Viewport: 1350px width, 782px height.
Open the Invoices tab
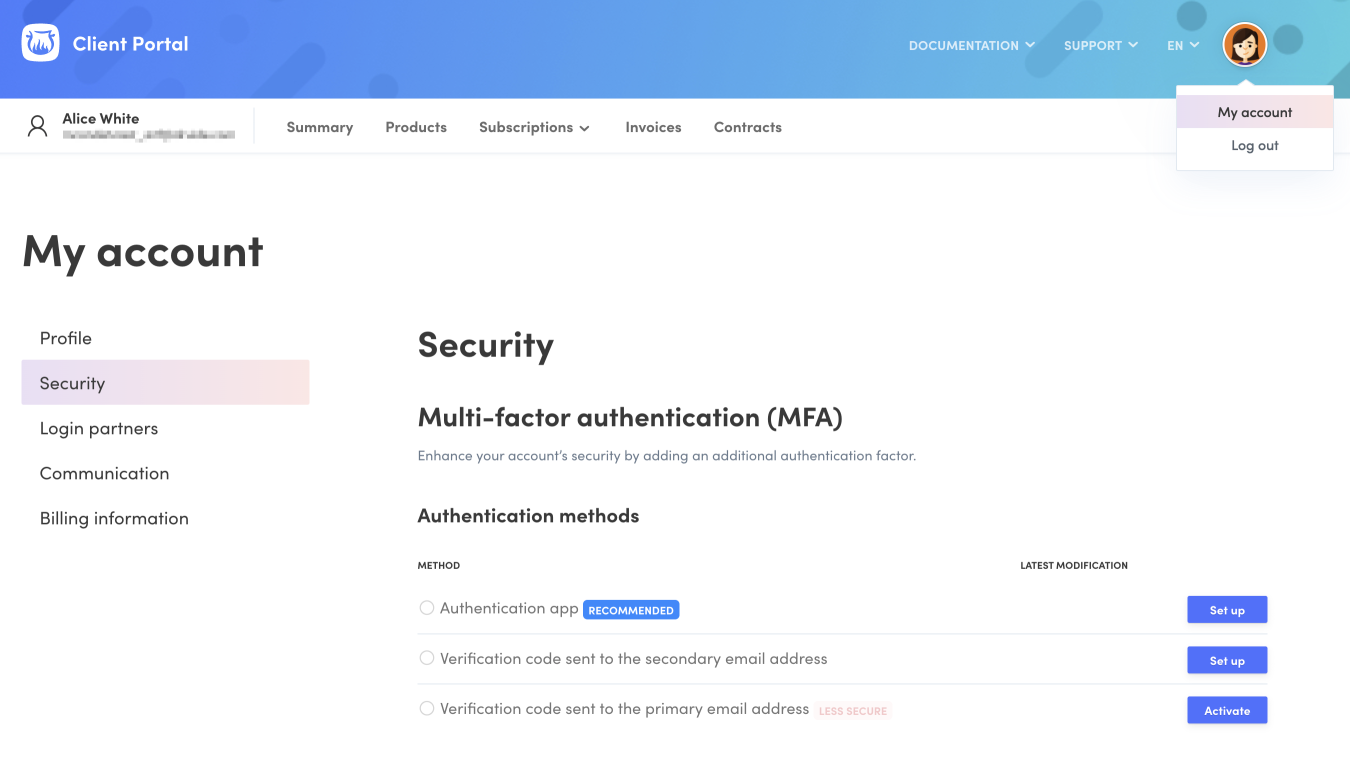click(653, 127)
